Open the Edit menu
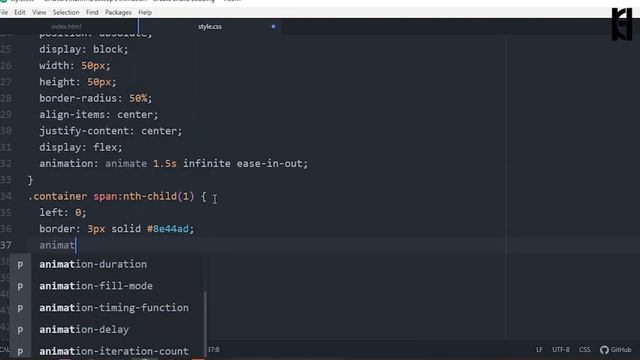Viewport: 640px width, 360px height. point(20,12)
